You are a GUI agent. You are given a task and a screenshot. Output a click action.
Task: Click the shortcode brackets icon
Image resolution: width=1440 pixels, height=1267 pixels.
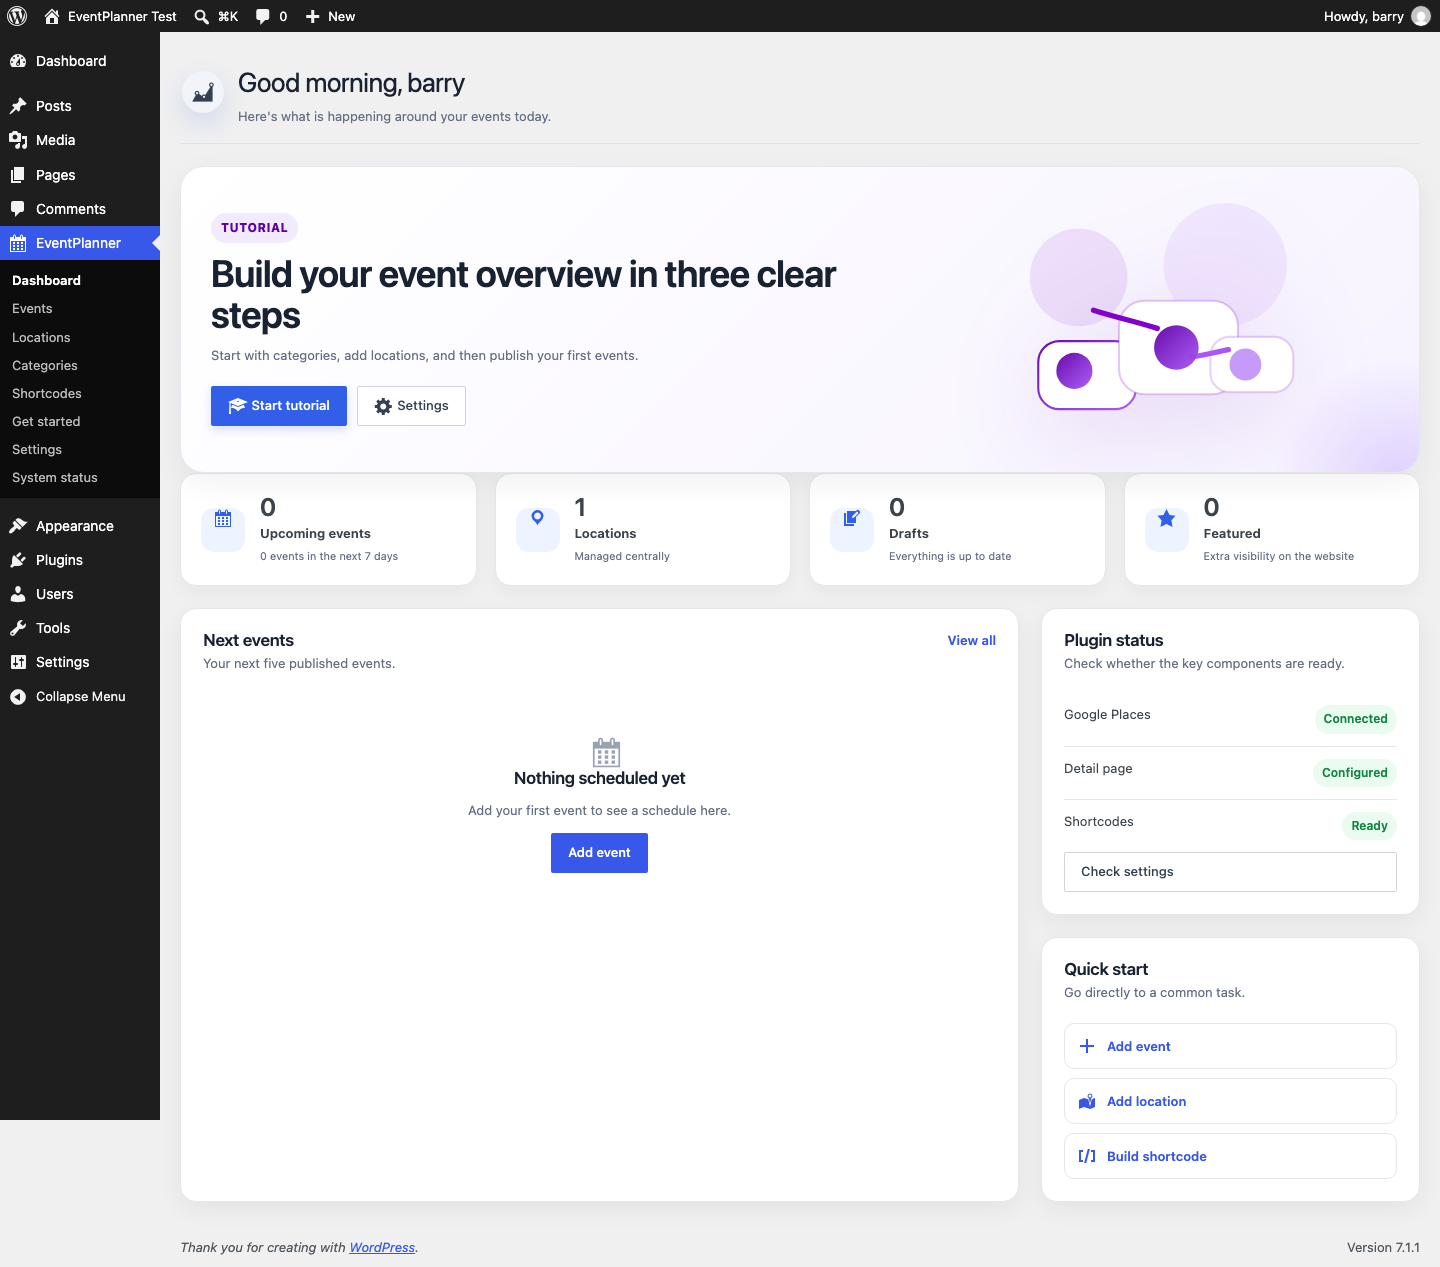1087,1156
